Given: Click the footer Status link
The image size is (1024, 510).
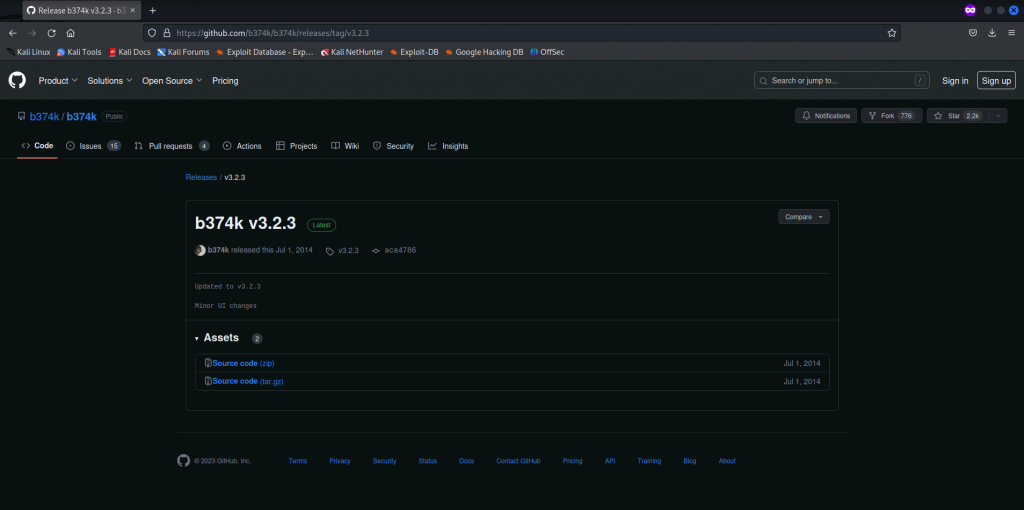Looking at the screenshot, I should pyautogui.click(x=428, y=461).
